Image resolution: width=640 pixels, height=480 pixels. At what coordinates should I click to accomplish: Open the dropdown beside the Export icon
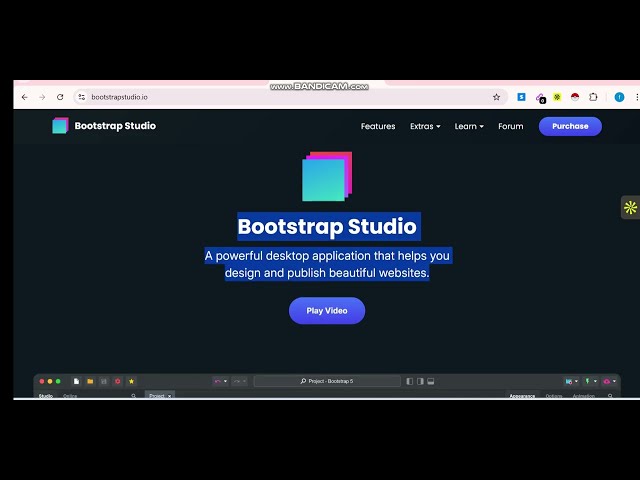pyautogui.click(x=595, y=381)
